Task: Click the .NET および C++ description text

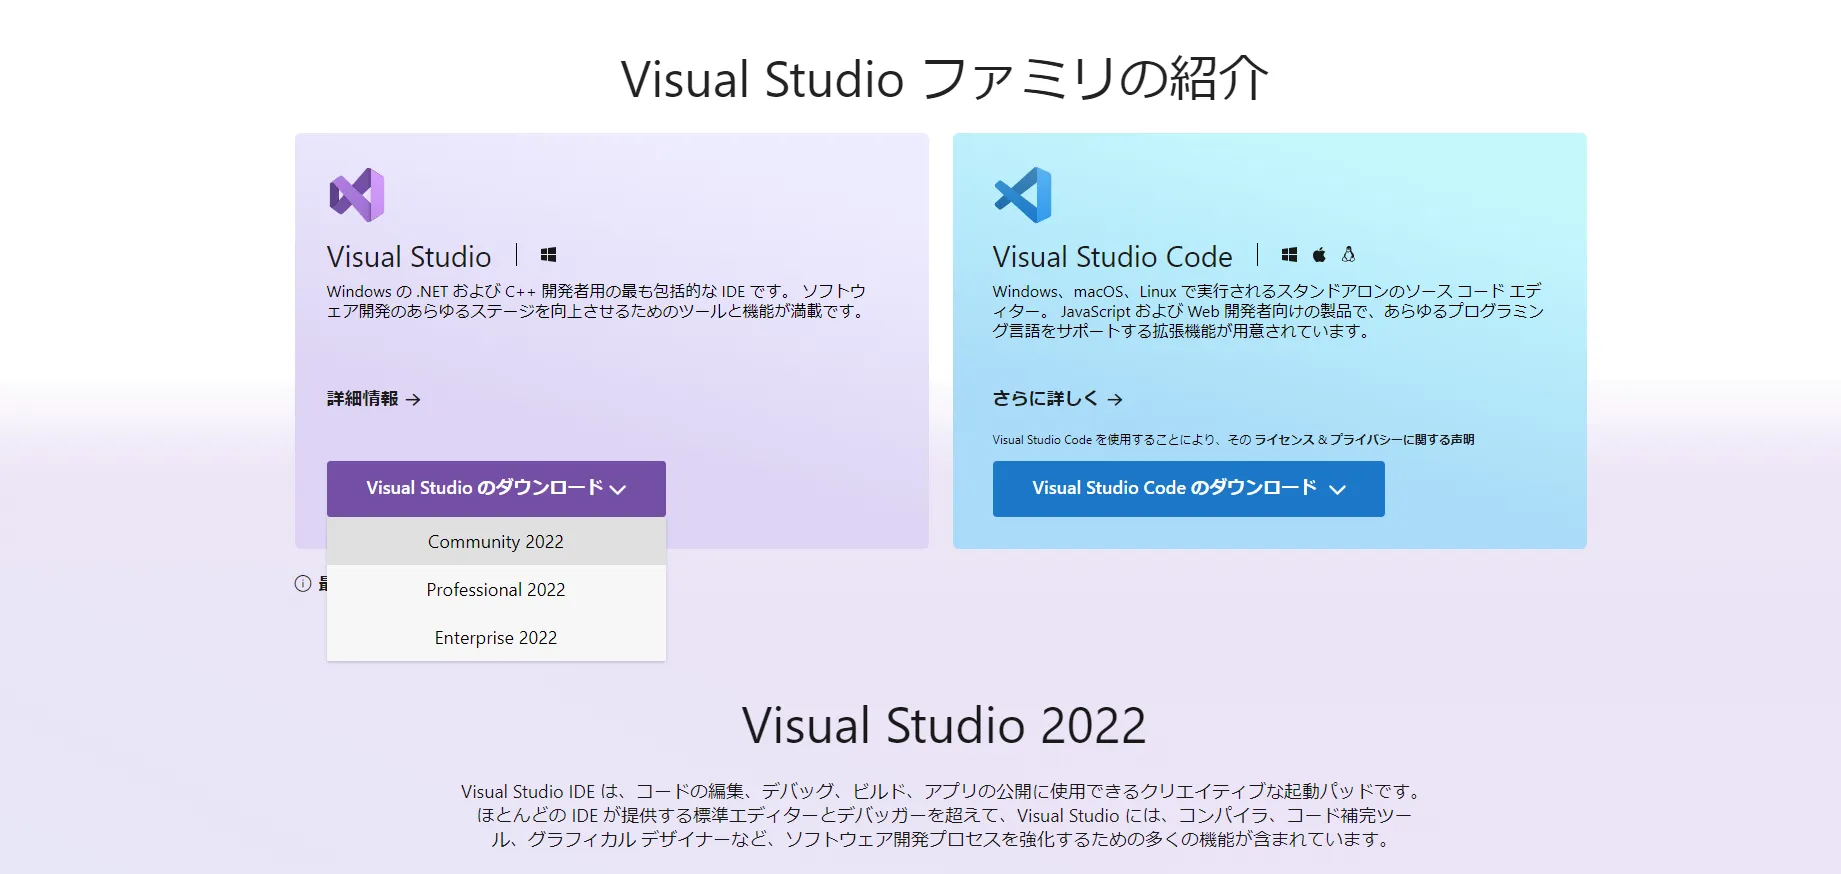Action: (597, 301)
